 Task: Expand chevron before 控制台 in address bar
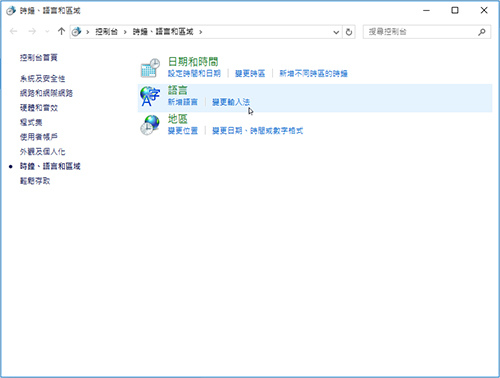88,32
